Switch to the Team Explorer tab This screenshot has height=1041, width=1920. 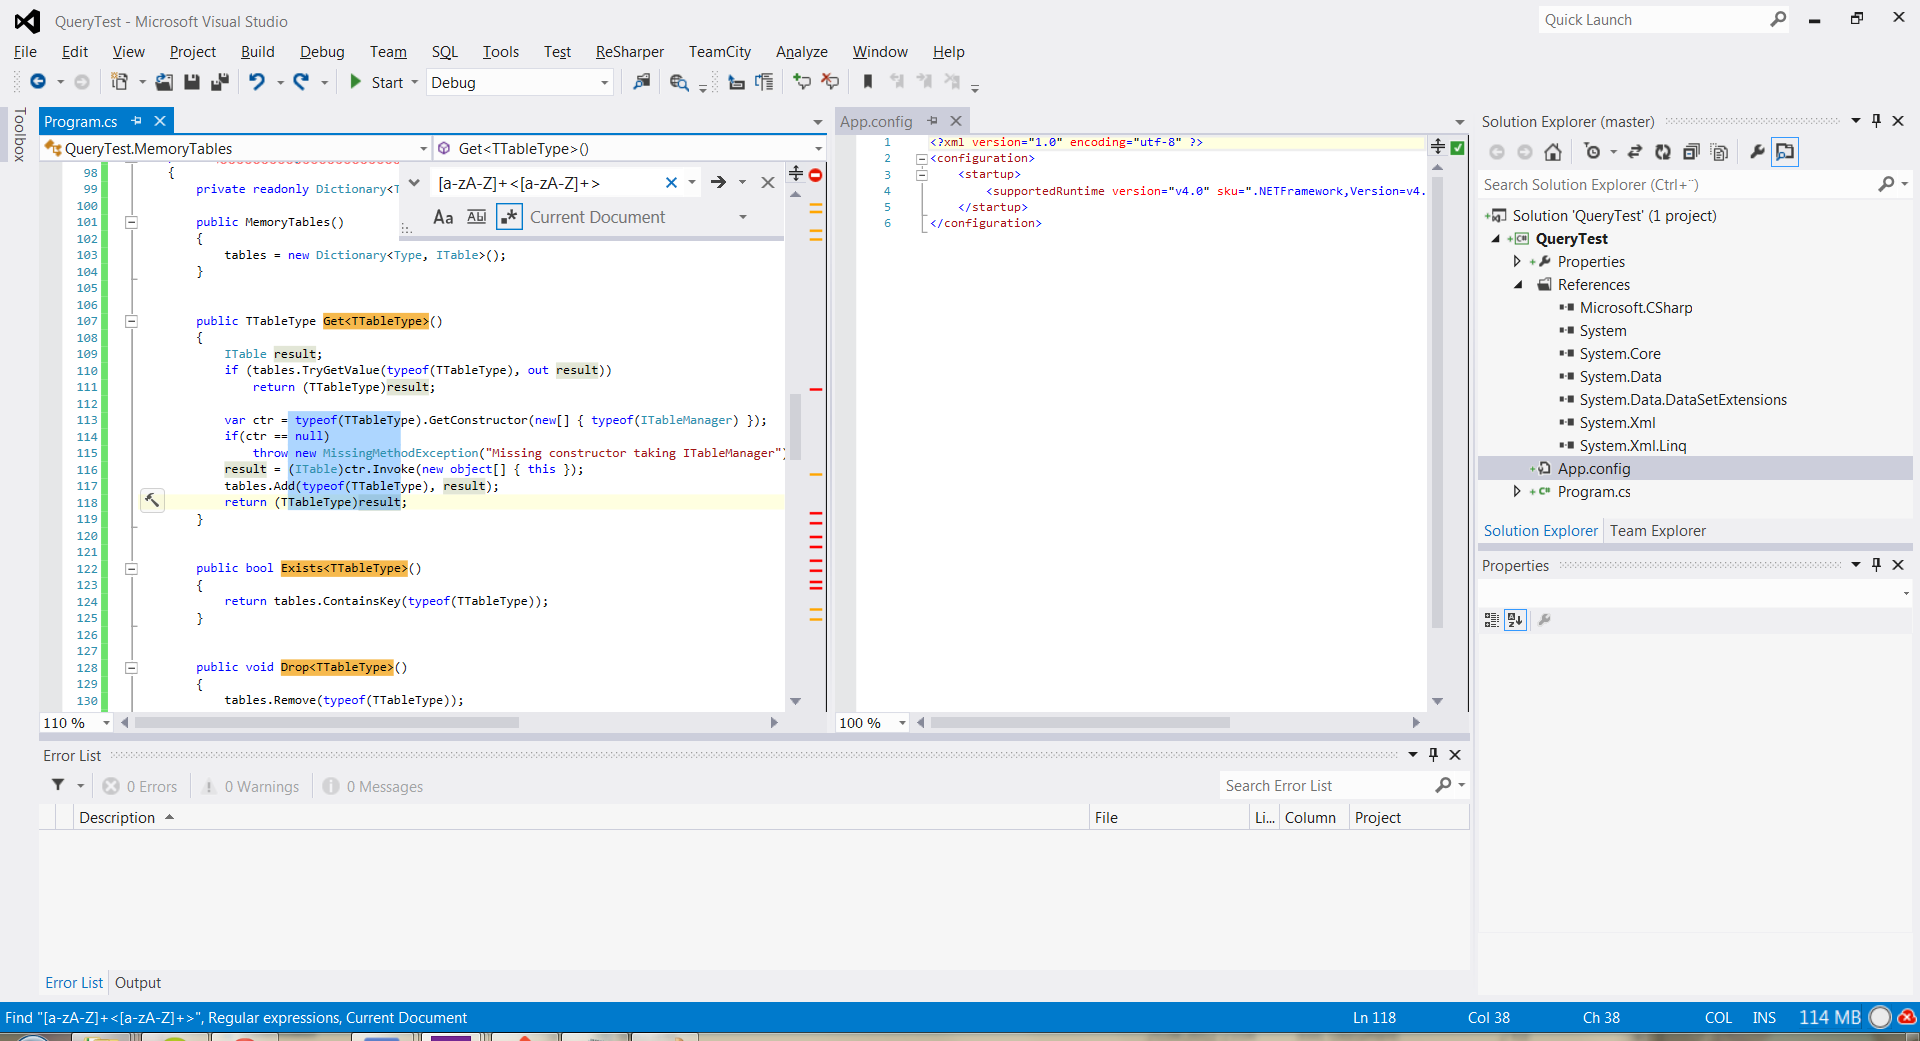[1658, 531]
